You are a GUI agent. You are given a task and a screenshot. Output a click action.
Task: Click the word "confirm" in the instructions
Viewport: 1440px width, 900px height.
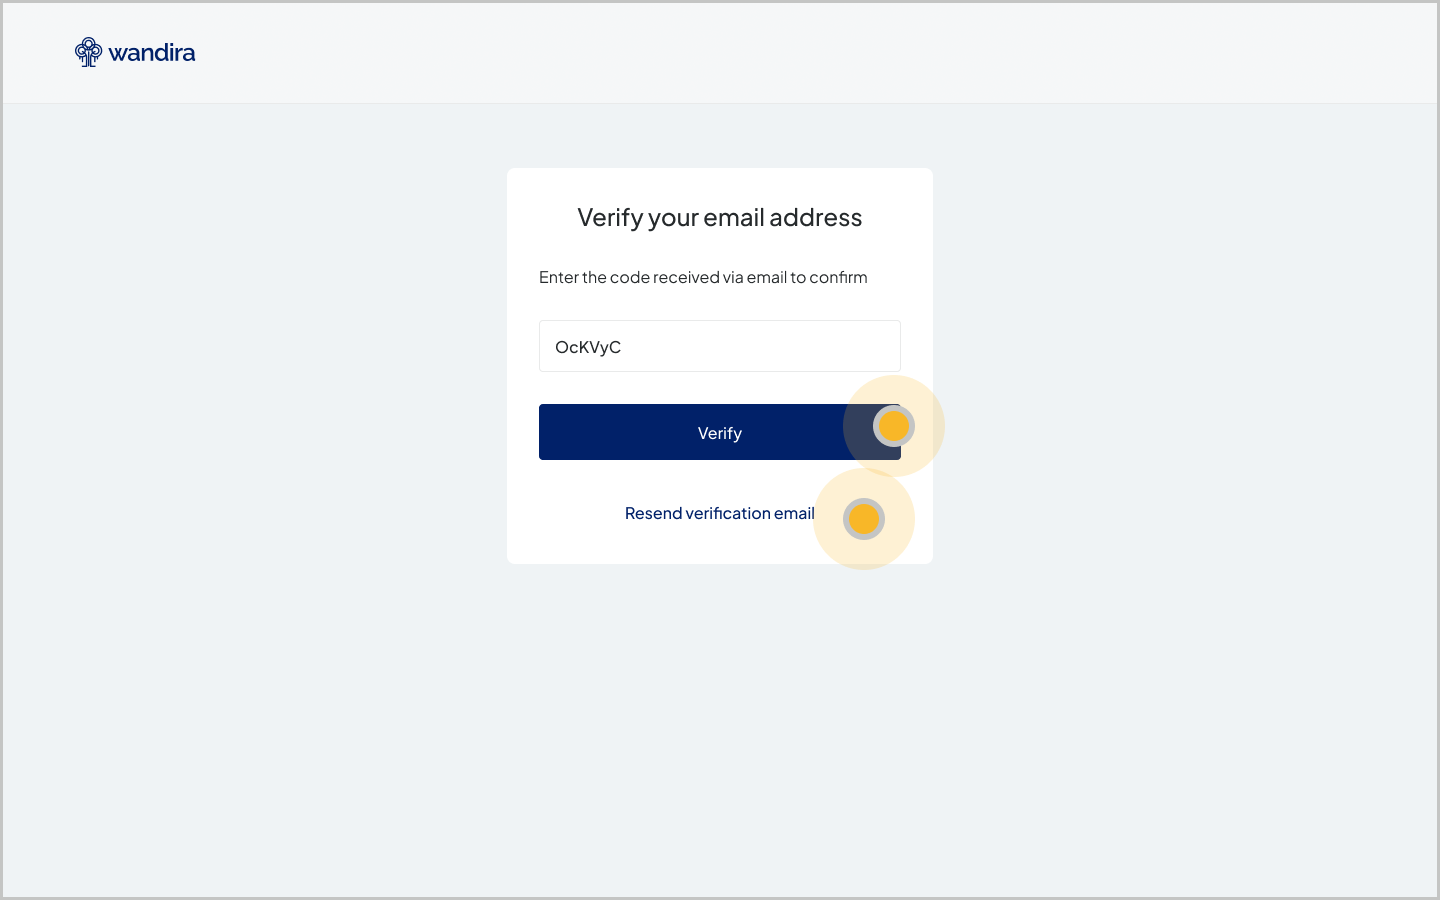(838, 277)
